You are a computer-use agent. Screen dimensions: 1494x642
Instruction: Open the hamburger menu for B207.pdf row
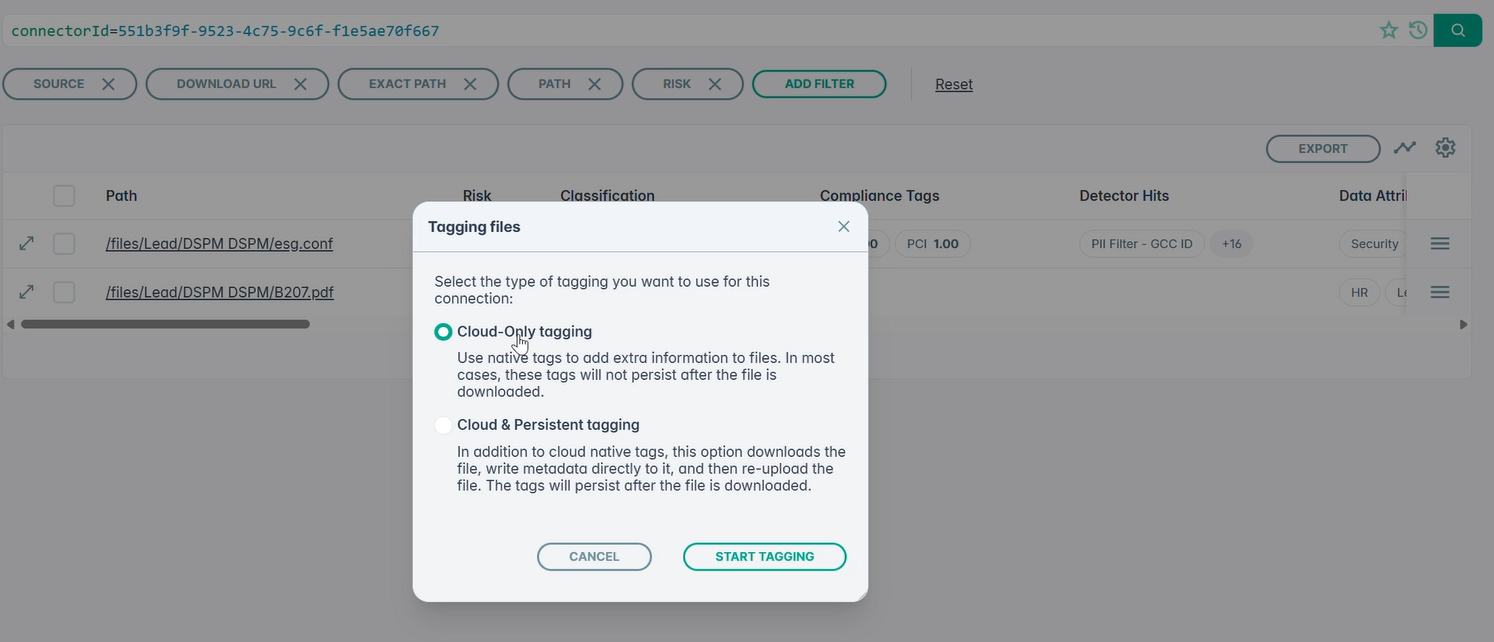pos(1440,292)
